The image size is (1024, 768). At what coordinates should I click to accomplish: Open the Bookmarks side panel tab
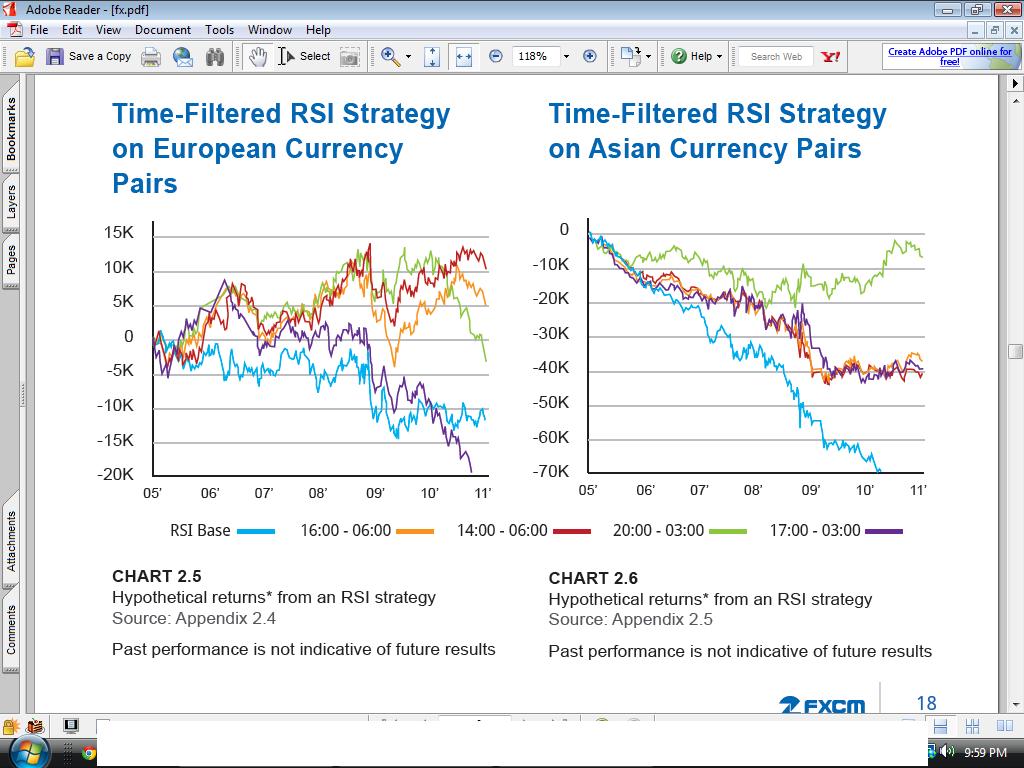click(x=11, y=129)
